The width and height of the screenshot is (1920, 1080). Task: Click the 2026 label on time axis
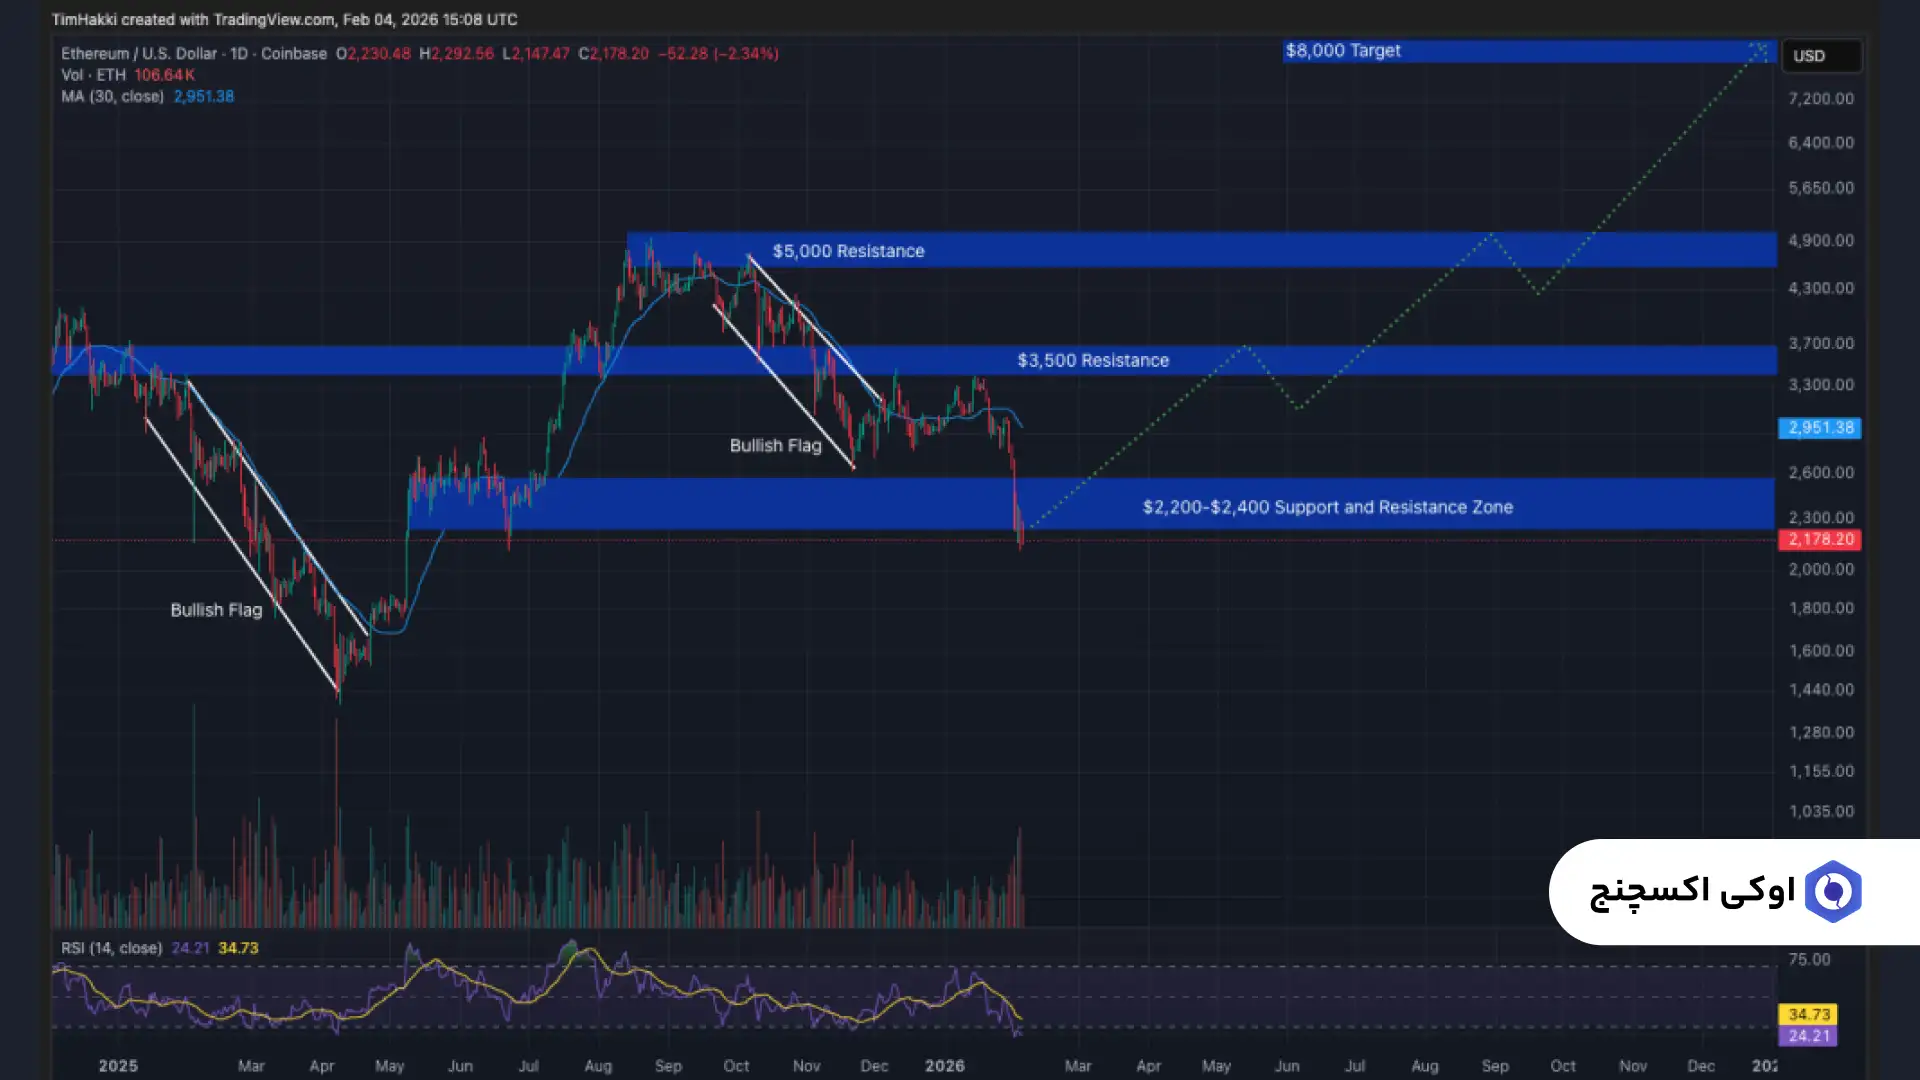(944, 1066)
